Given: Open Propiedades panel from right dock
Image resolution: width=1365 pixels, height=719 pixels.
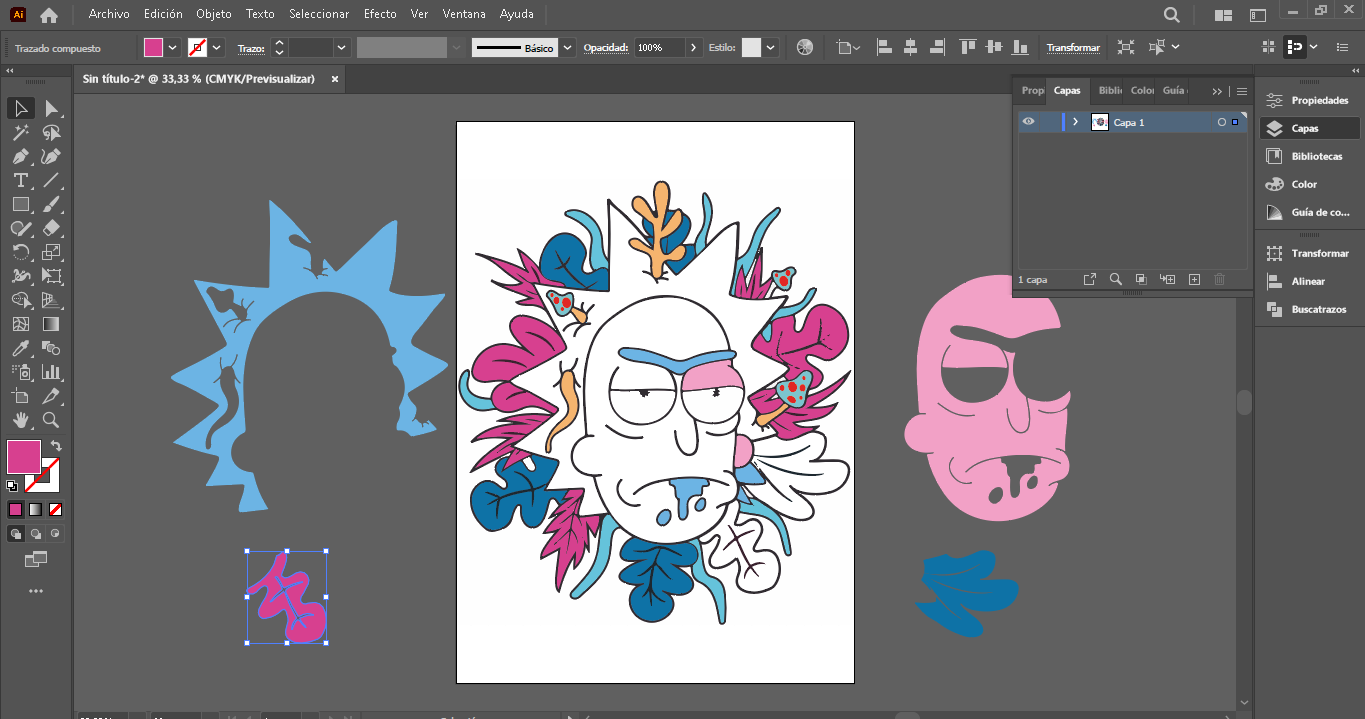Looking at the screenshot, I should tap(1308, 100).
